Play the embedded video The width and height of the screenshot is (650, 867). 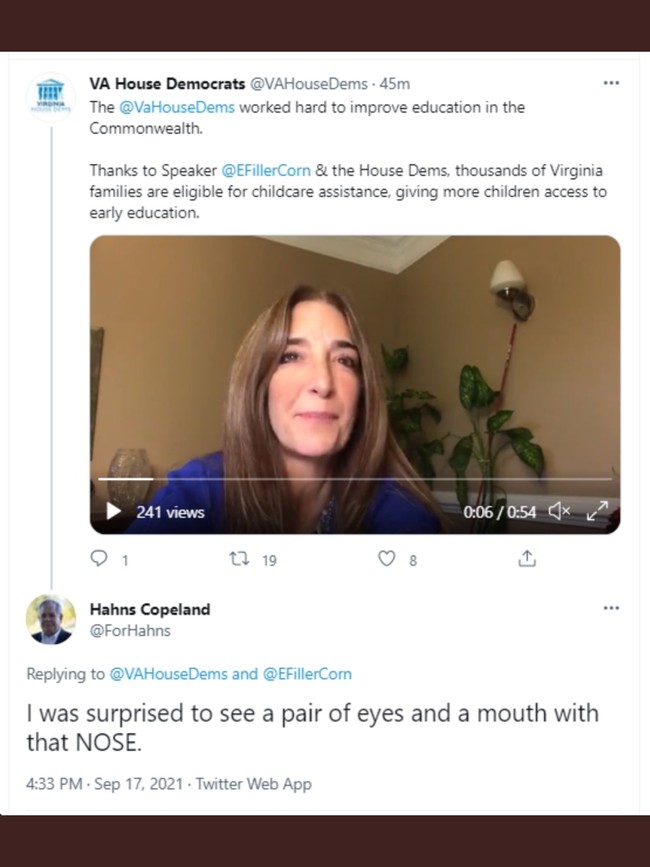point(114,512)
